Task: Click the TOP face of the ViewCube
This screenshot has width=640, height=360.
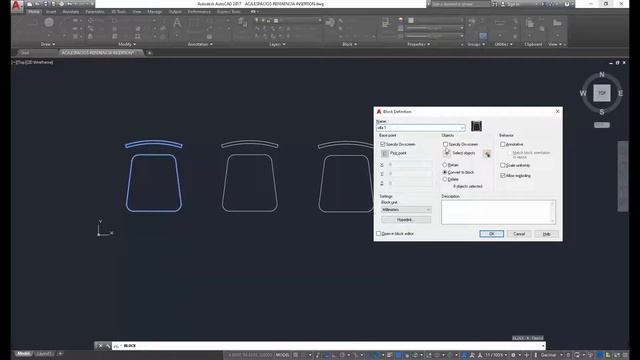Action: pyautogui.click(x=602, y=93)
